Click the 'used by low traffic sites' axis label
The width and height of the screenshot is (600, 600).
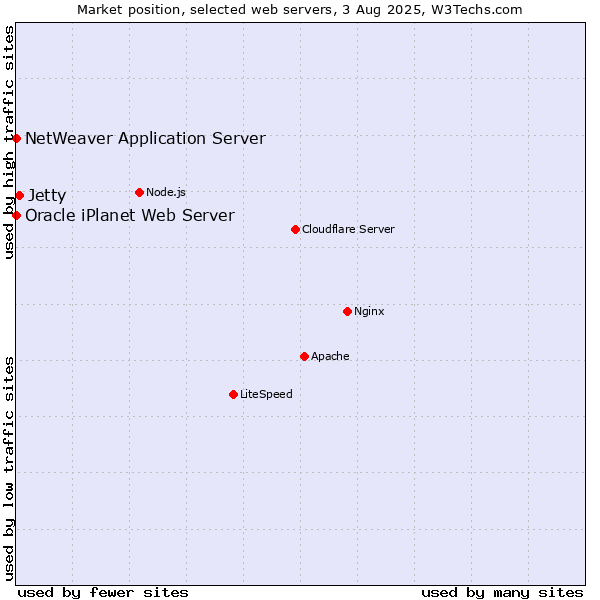click(x=9, y=469)
